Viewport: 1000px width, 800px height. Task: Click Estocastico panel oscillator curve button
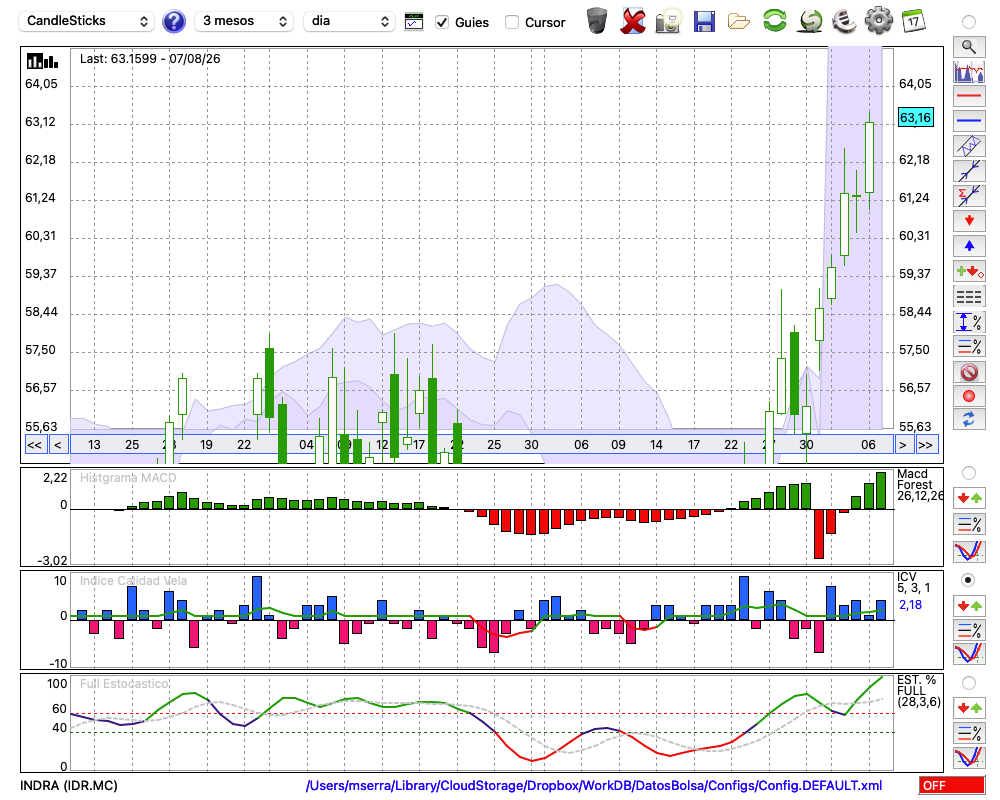pyautogui.click(x=969, y=758)
